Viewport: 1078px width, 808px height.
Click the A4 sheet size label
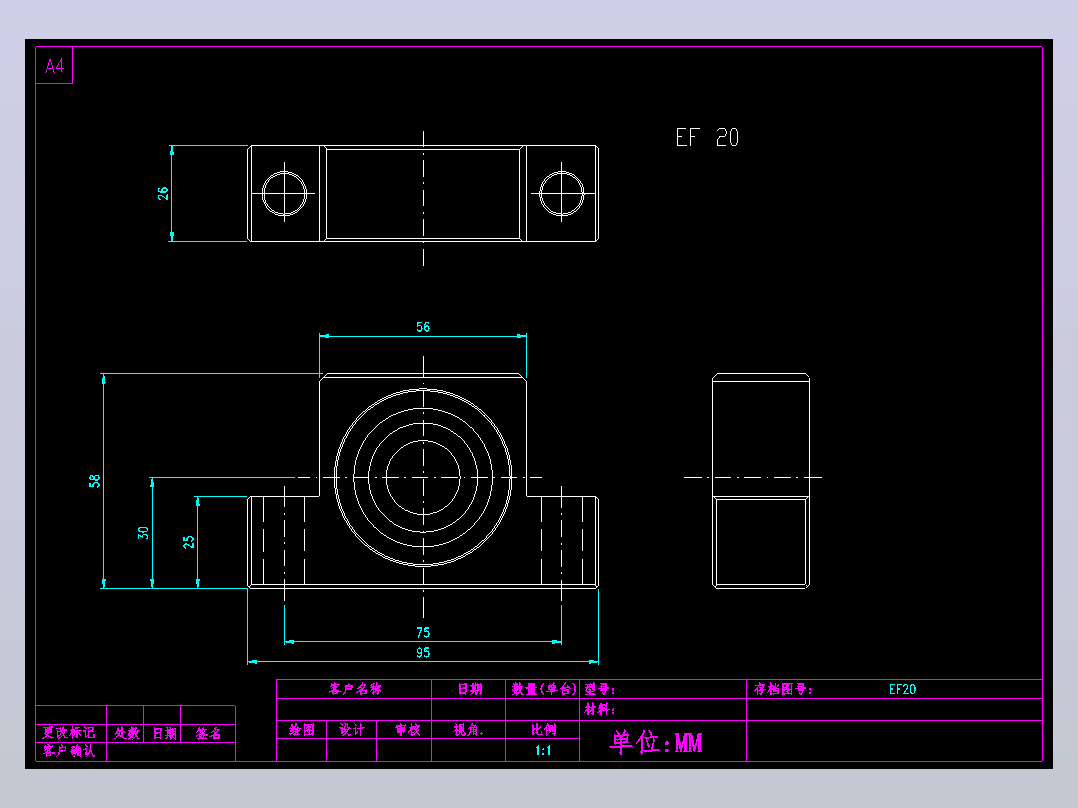pos(54,66)
